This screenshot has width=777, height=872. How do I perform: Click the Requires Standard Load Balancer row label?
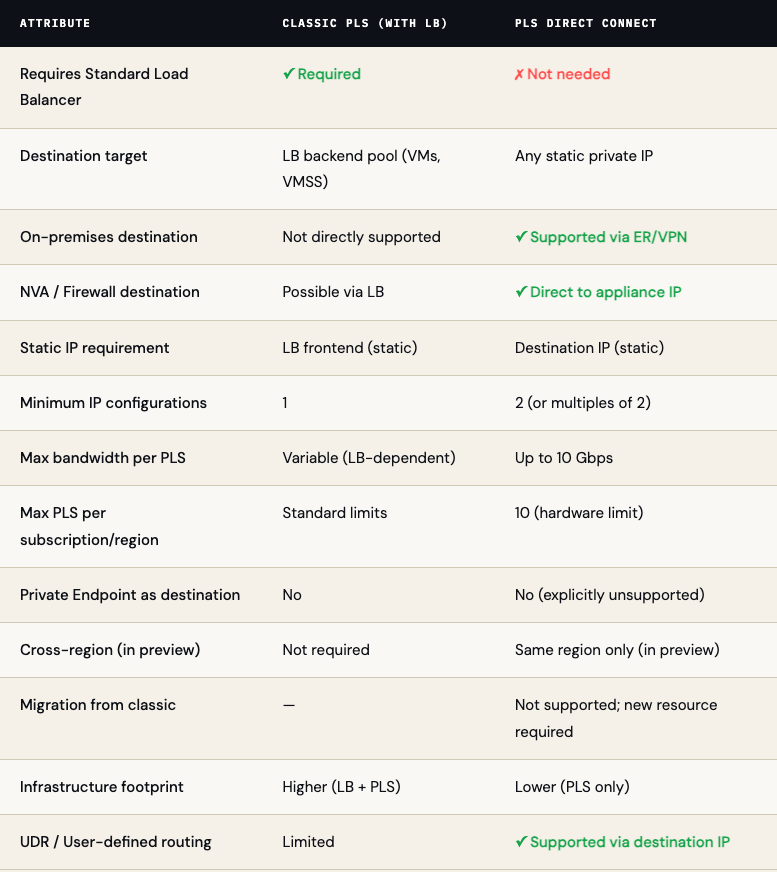coord(104,87)
